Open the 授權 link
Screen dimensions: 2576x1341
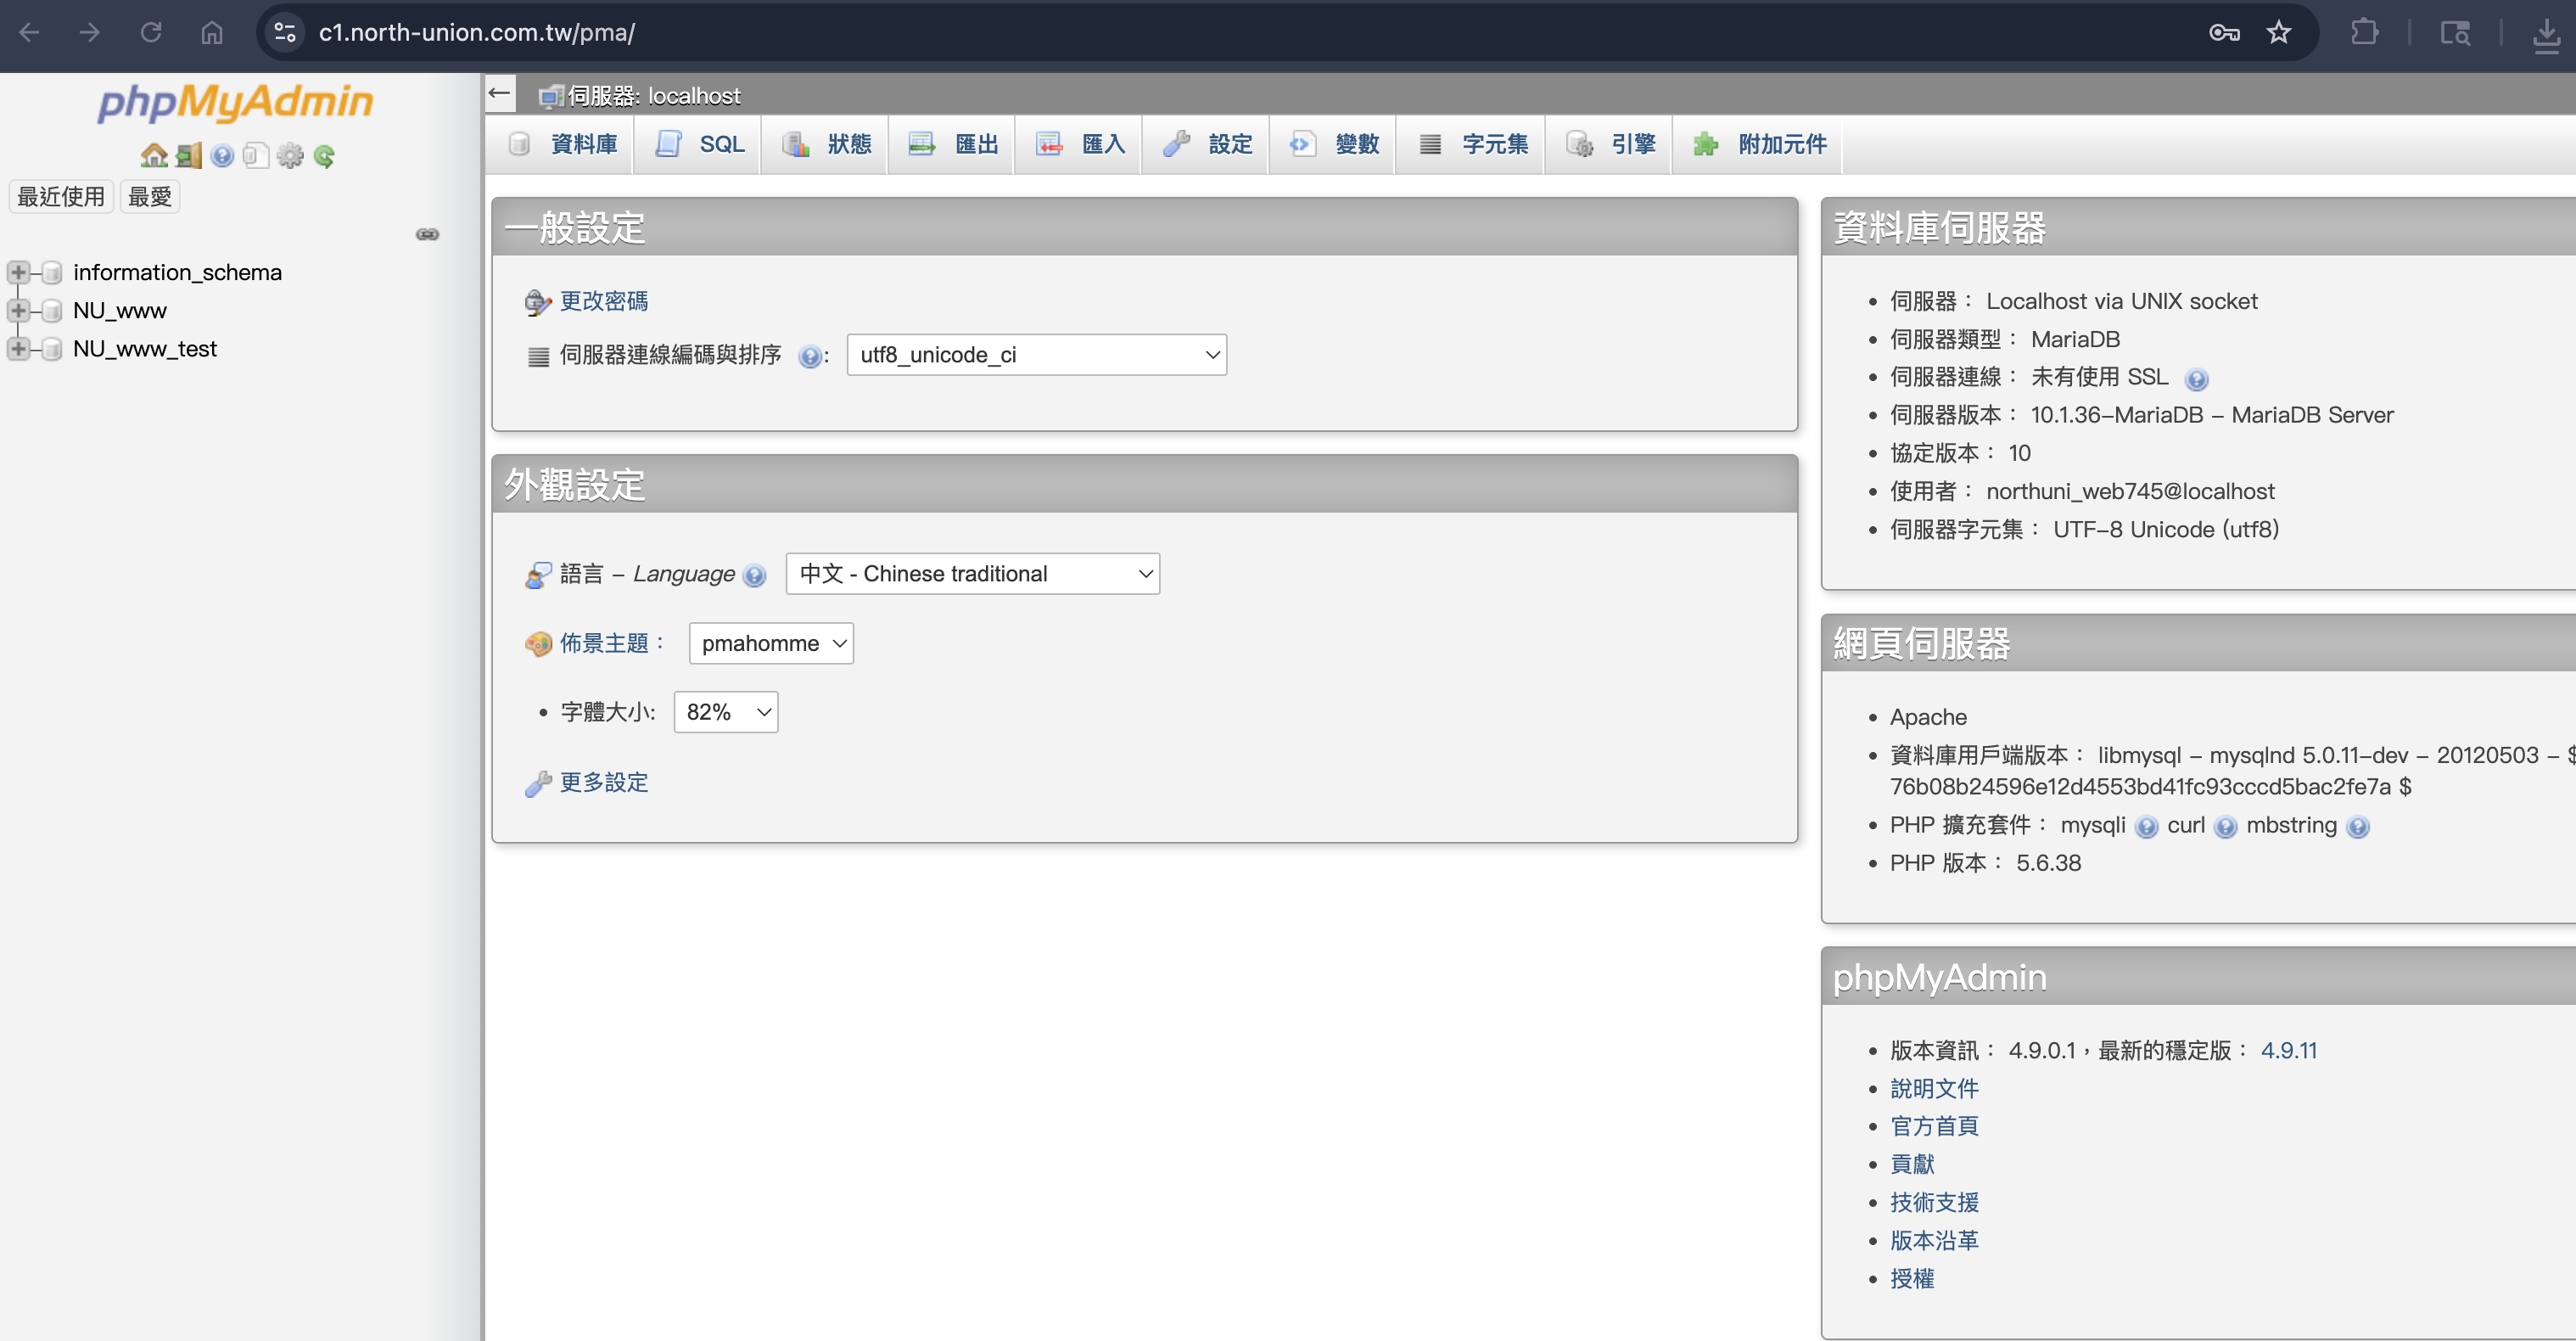pos(1912,1278)
